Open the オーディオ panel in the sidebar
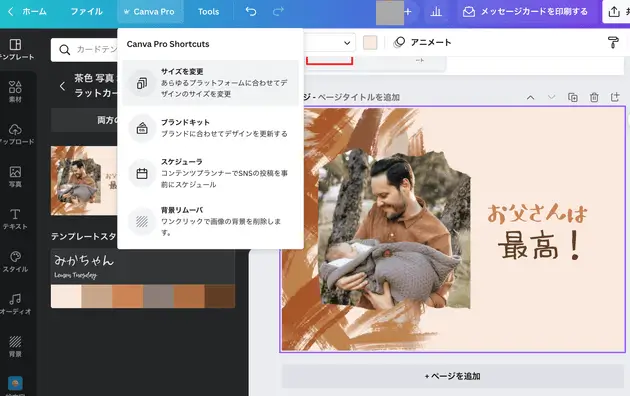 tap(15, 304)
